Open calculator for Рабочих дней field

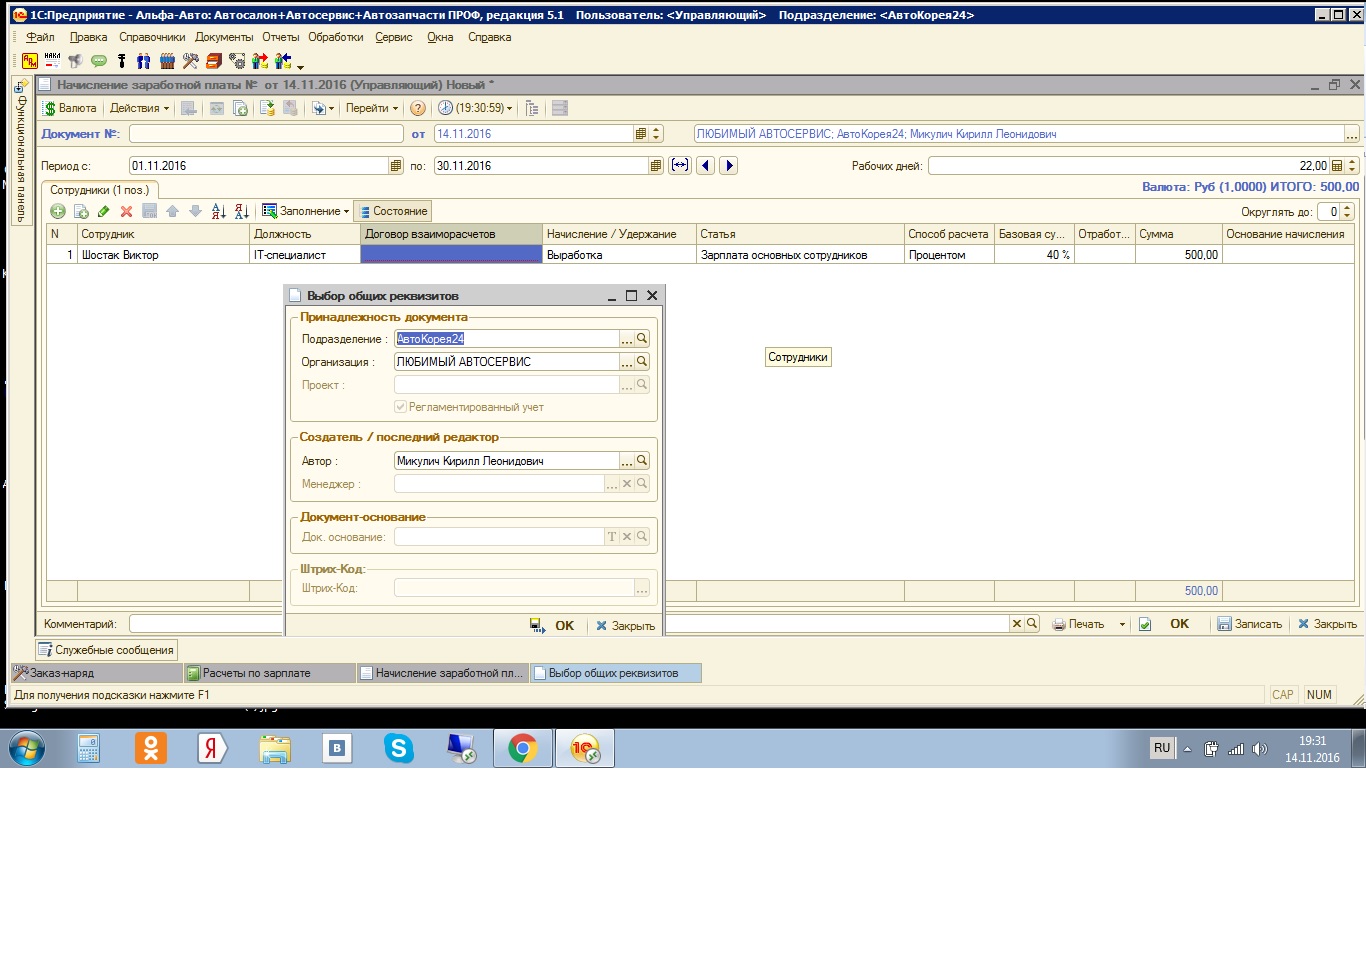pos(1337,166)
